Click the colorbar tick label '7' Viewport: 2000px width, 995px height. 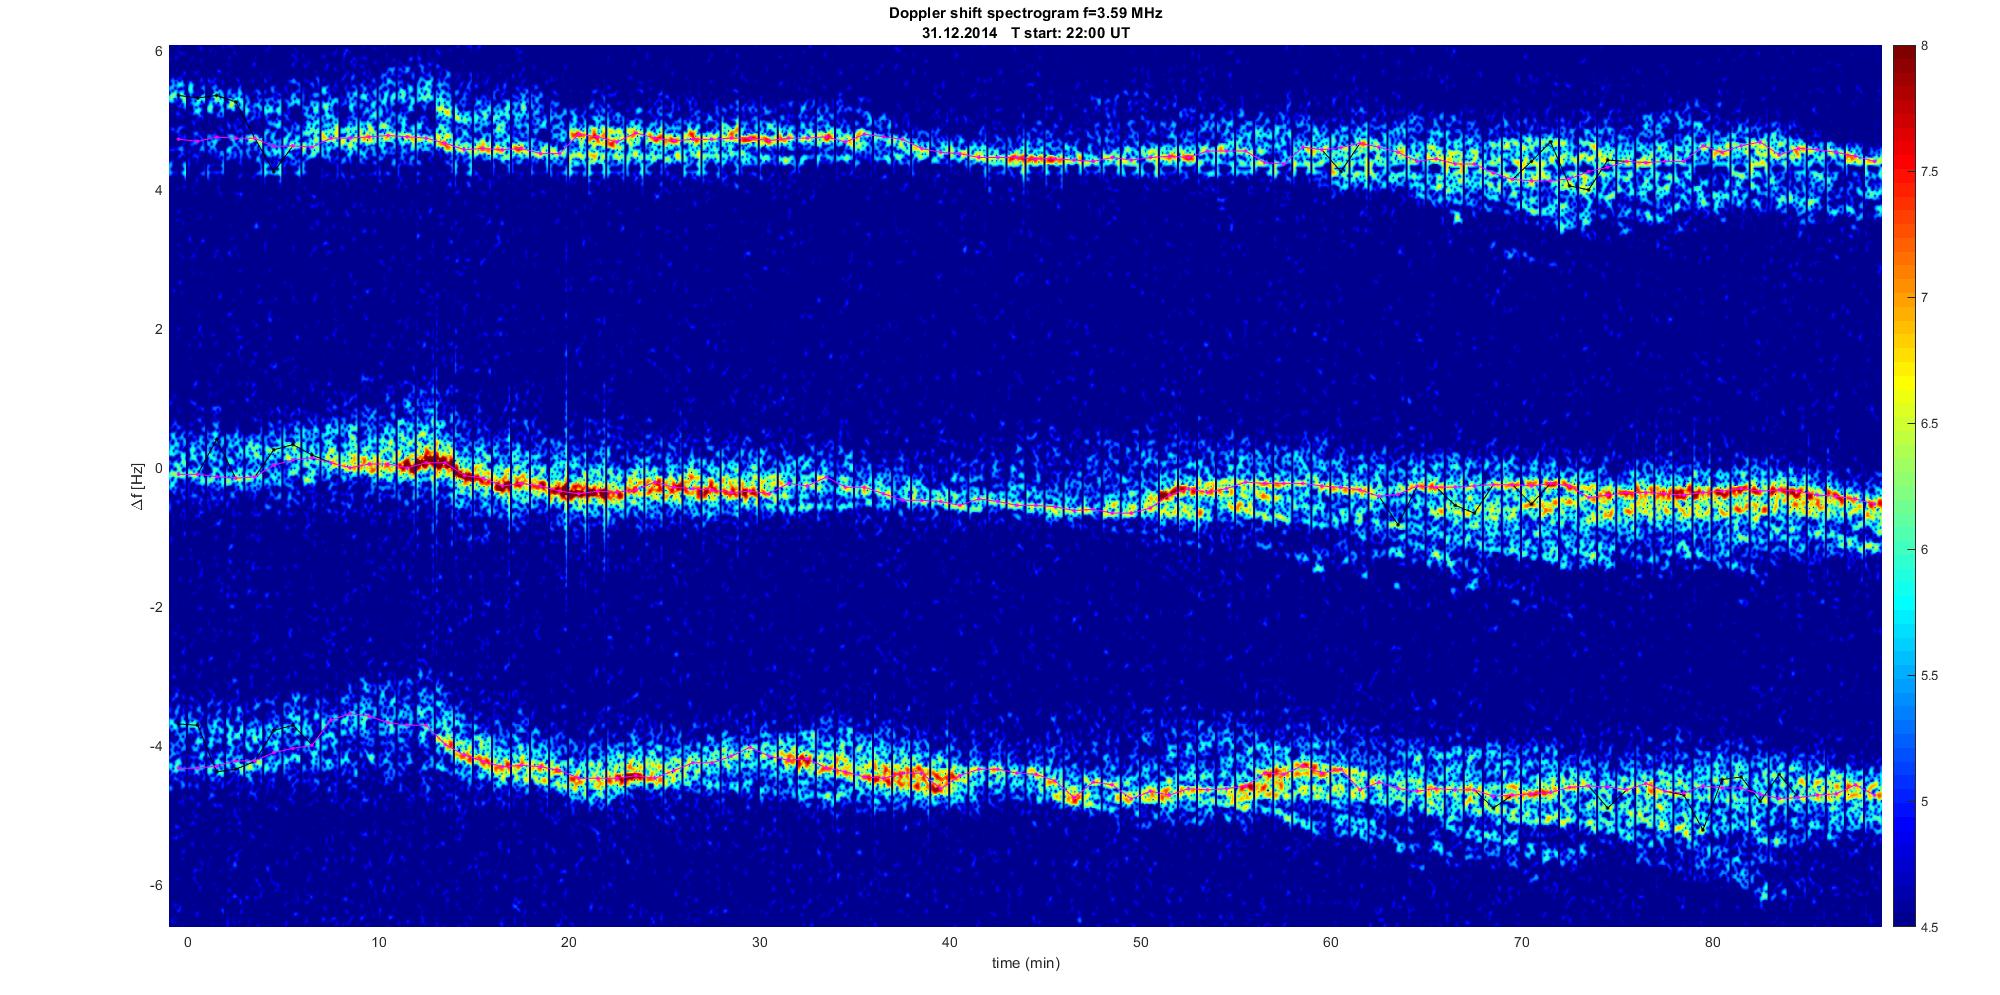pos(1924,298)
